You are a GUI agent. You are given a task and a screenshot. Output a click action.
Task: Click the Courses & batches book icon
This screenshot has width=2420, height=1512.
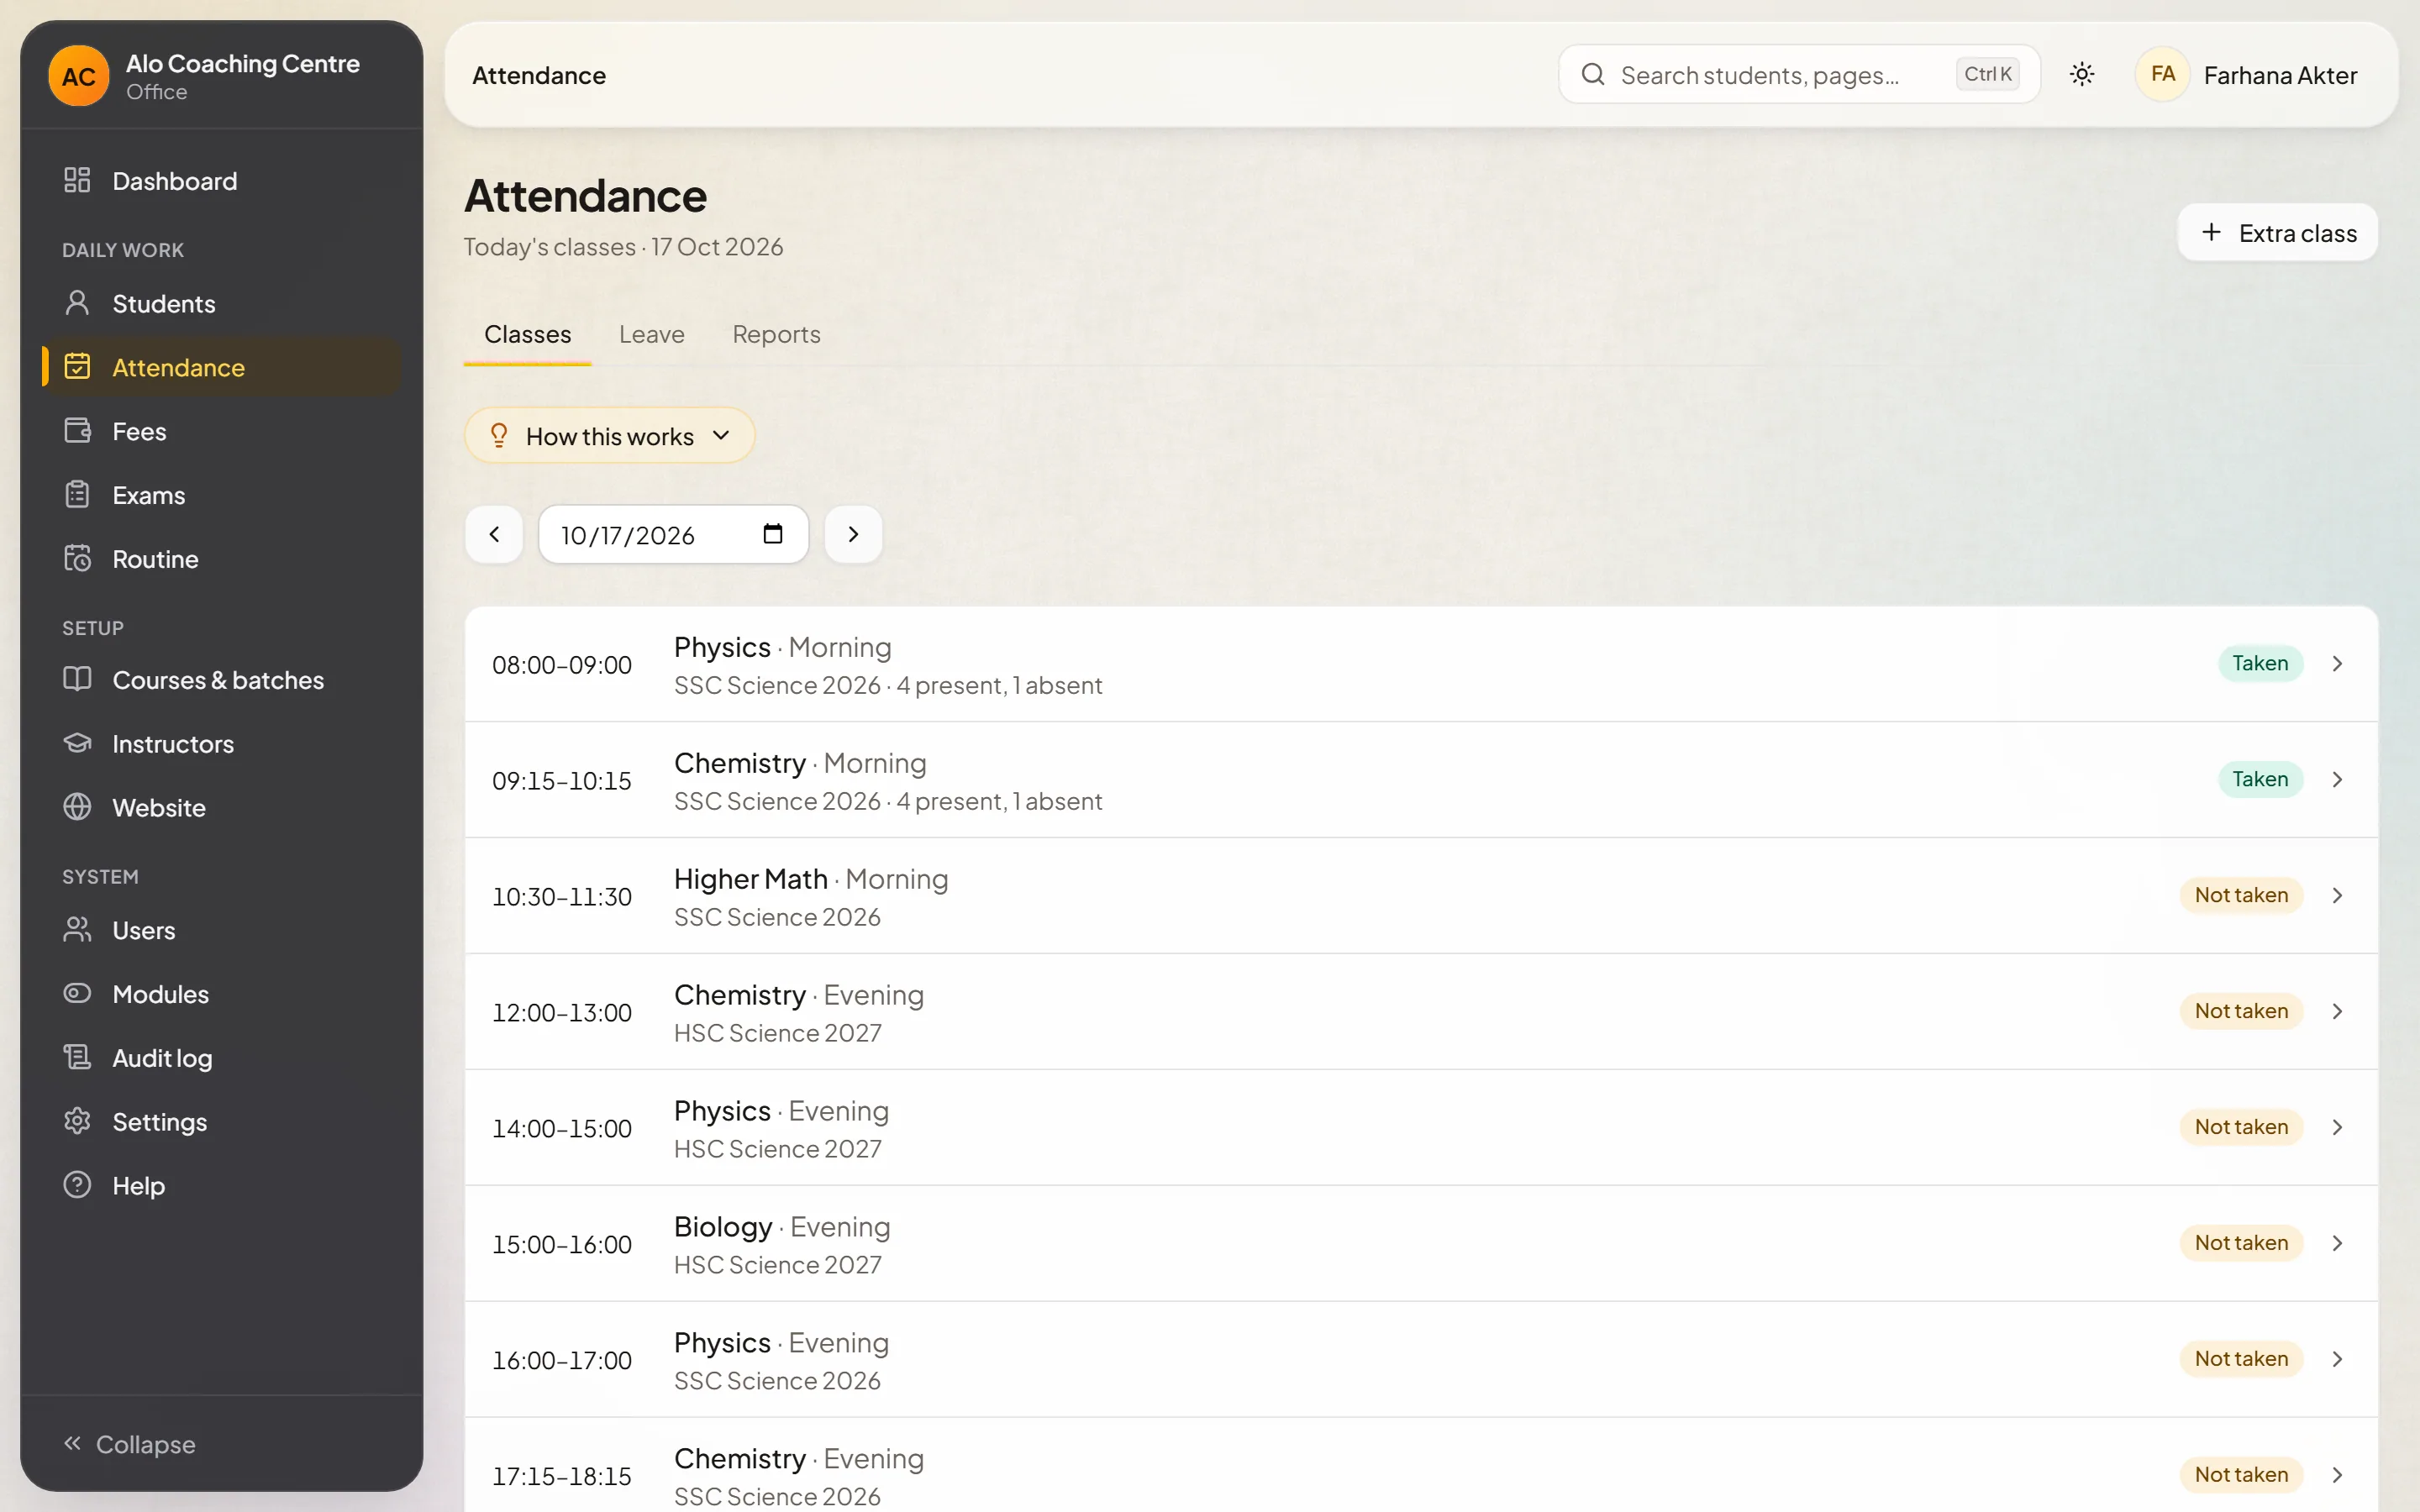point(77,679)
